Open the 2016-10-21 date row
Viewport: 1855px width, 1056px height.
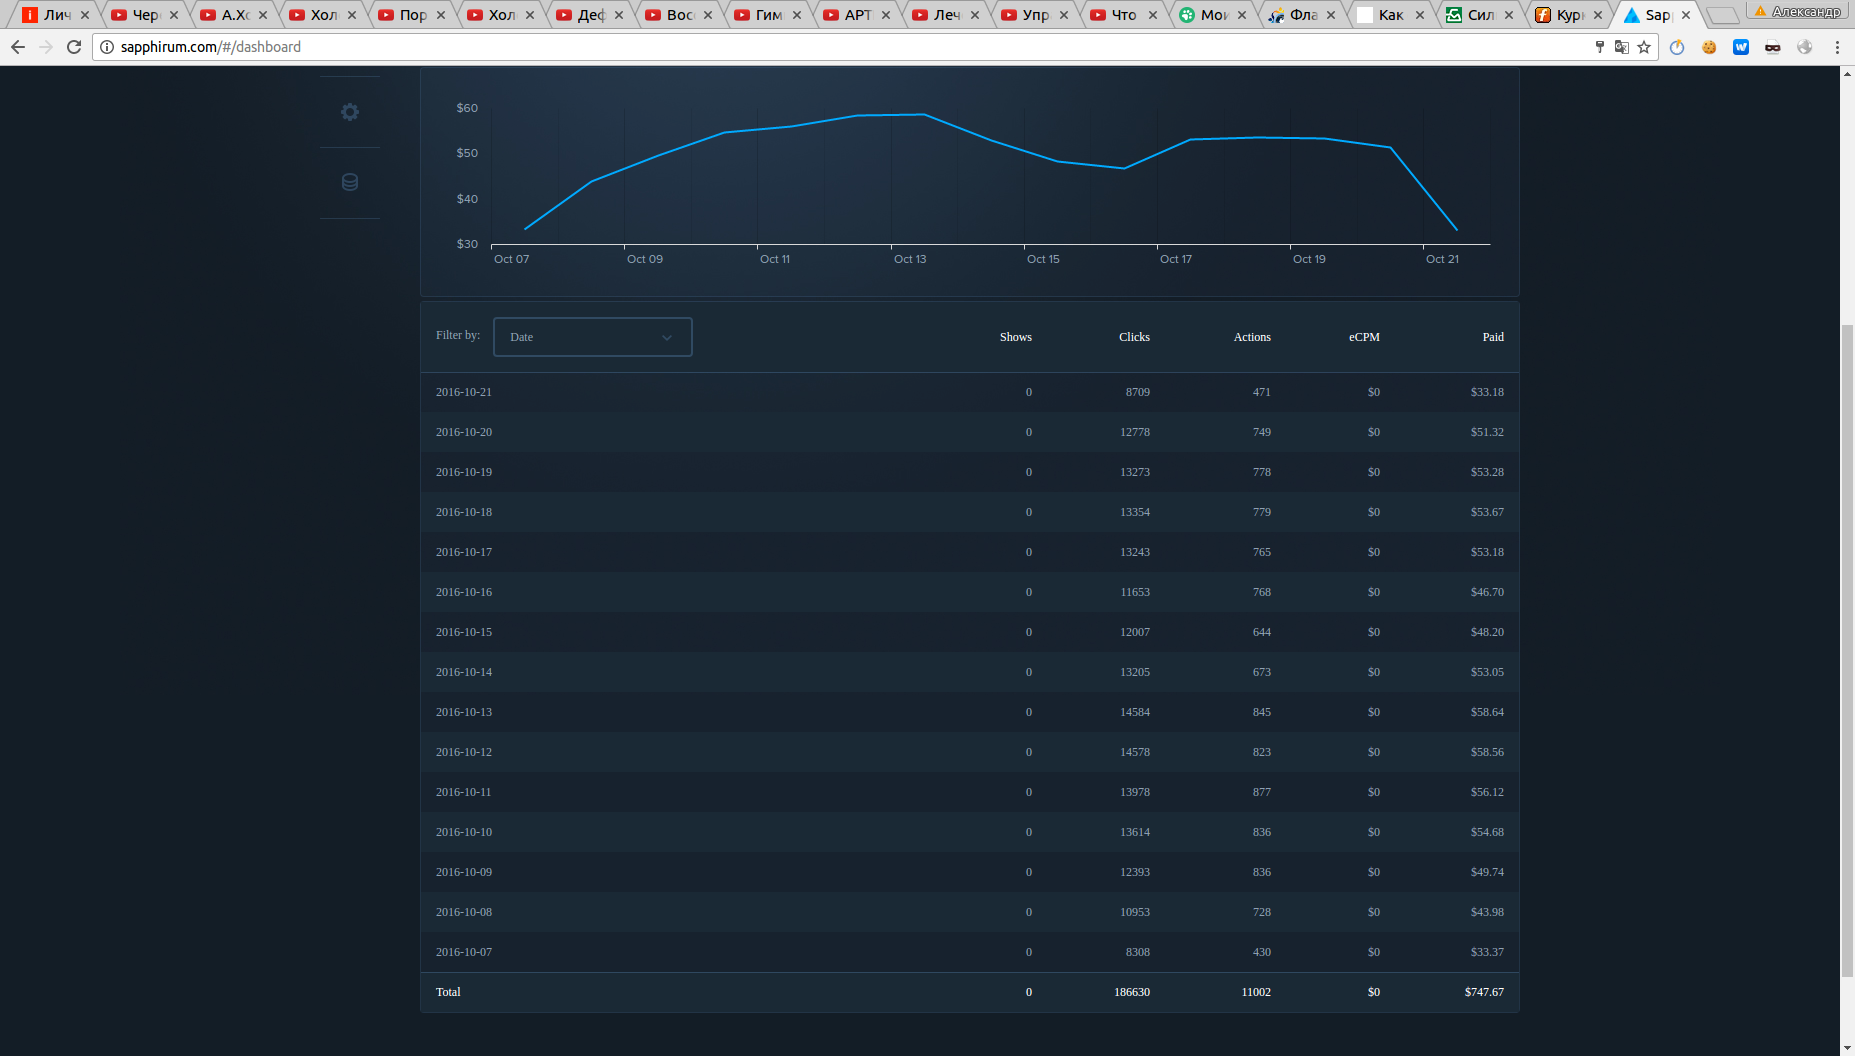pyautogui.click(x=970, y=392)
